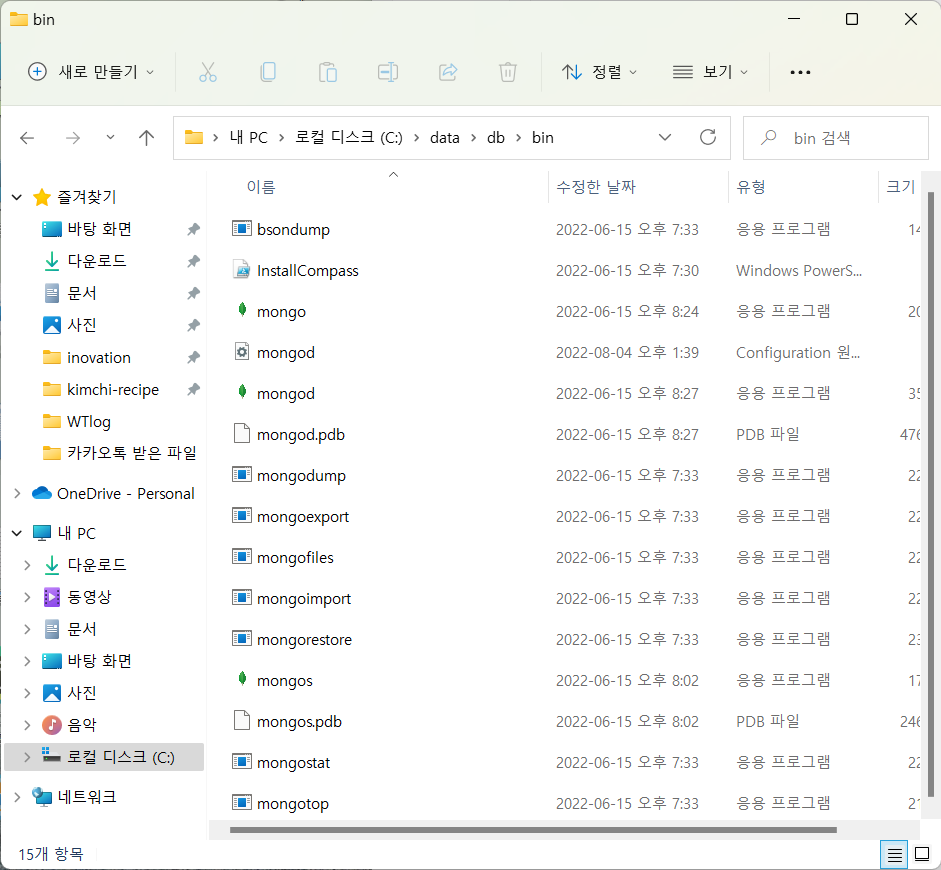Select the mongod.pdb file icon
Screen dimensions: 941x870
click(x=241, y=433)
